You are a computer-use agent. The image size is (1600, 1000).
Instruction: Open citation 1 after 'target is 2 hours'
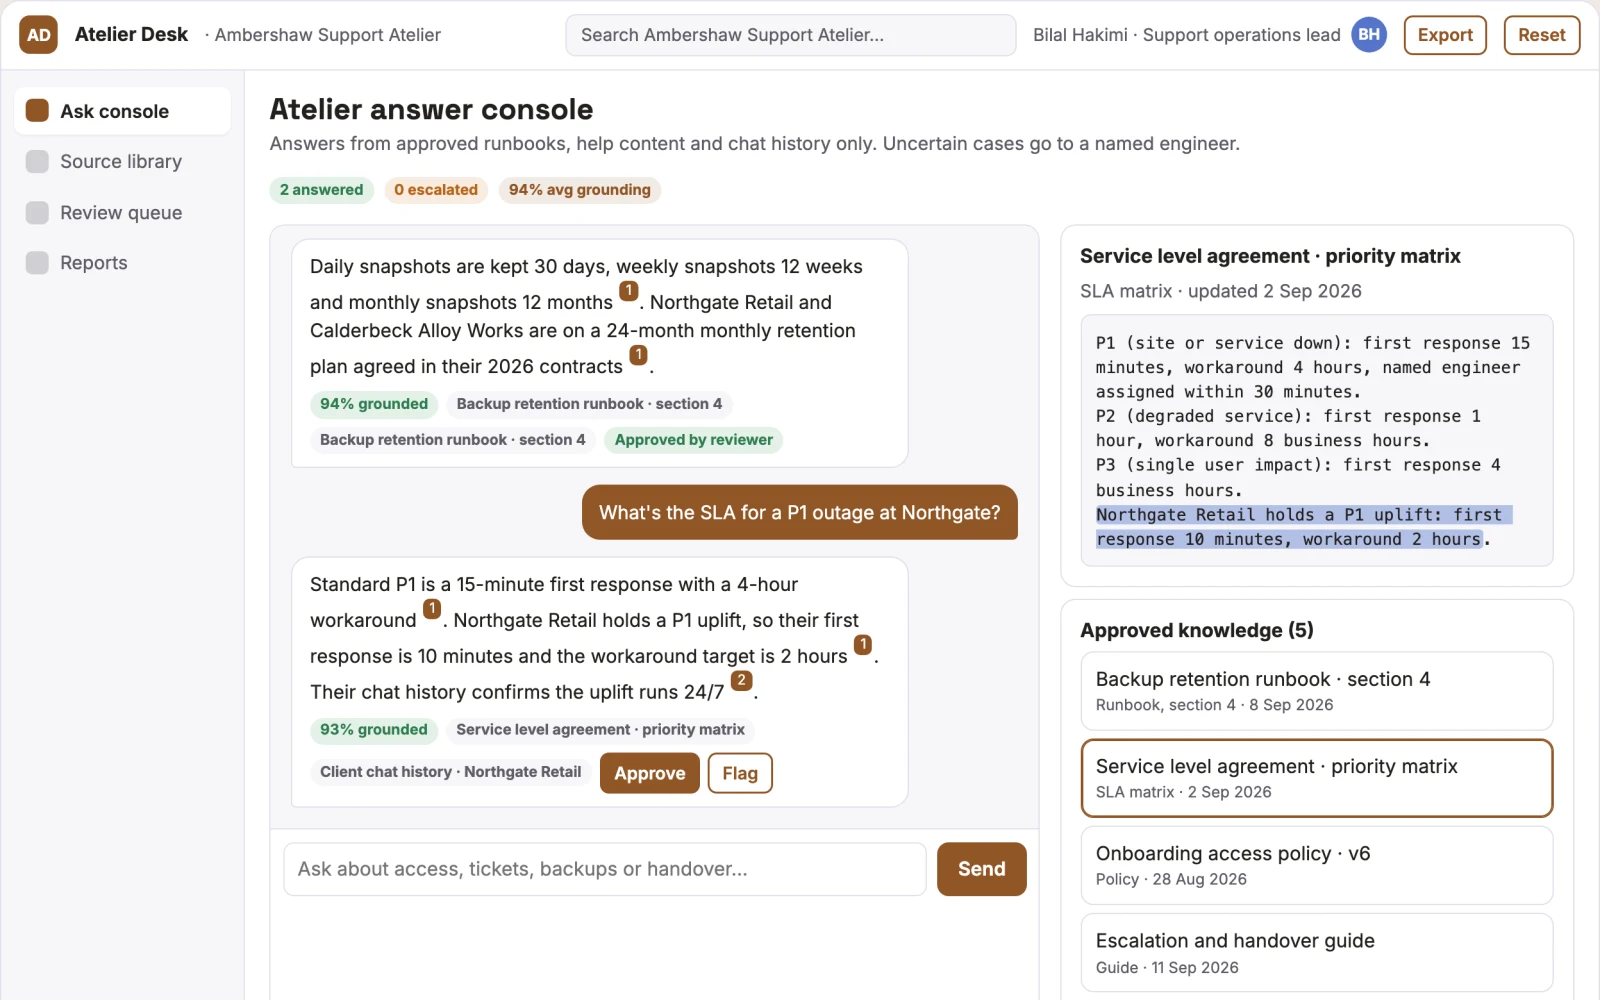pyautogui.click(x=863, y=645)
